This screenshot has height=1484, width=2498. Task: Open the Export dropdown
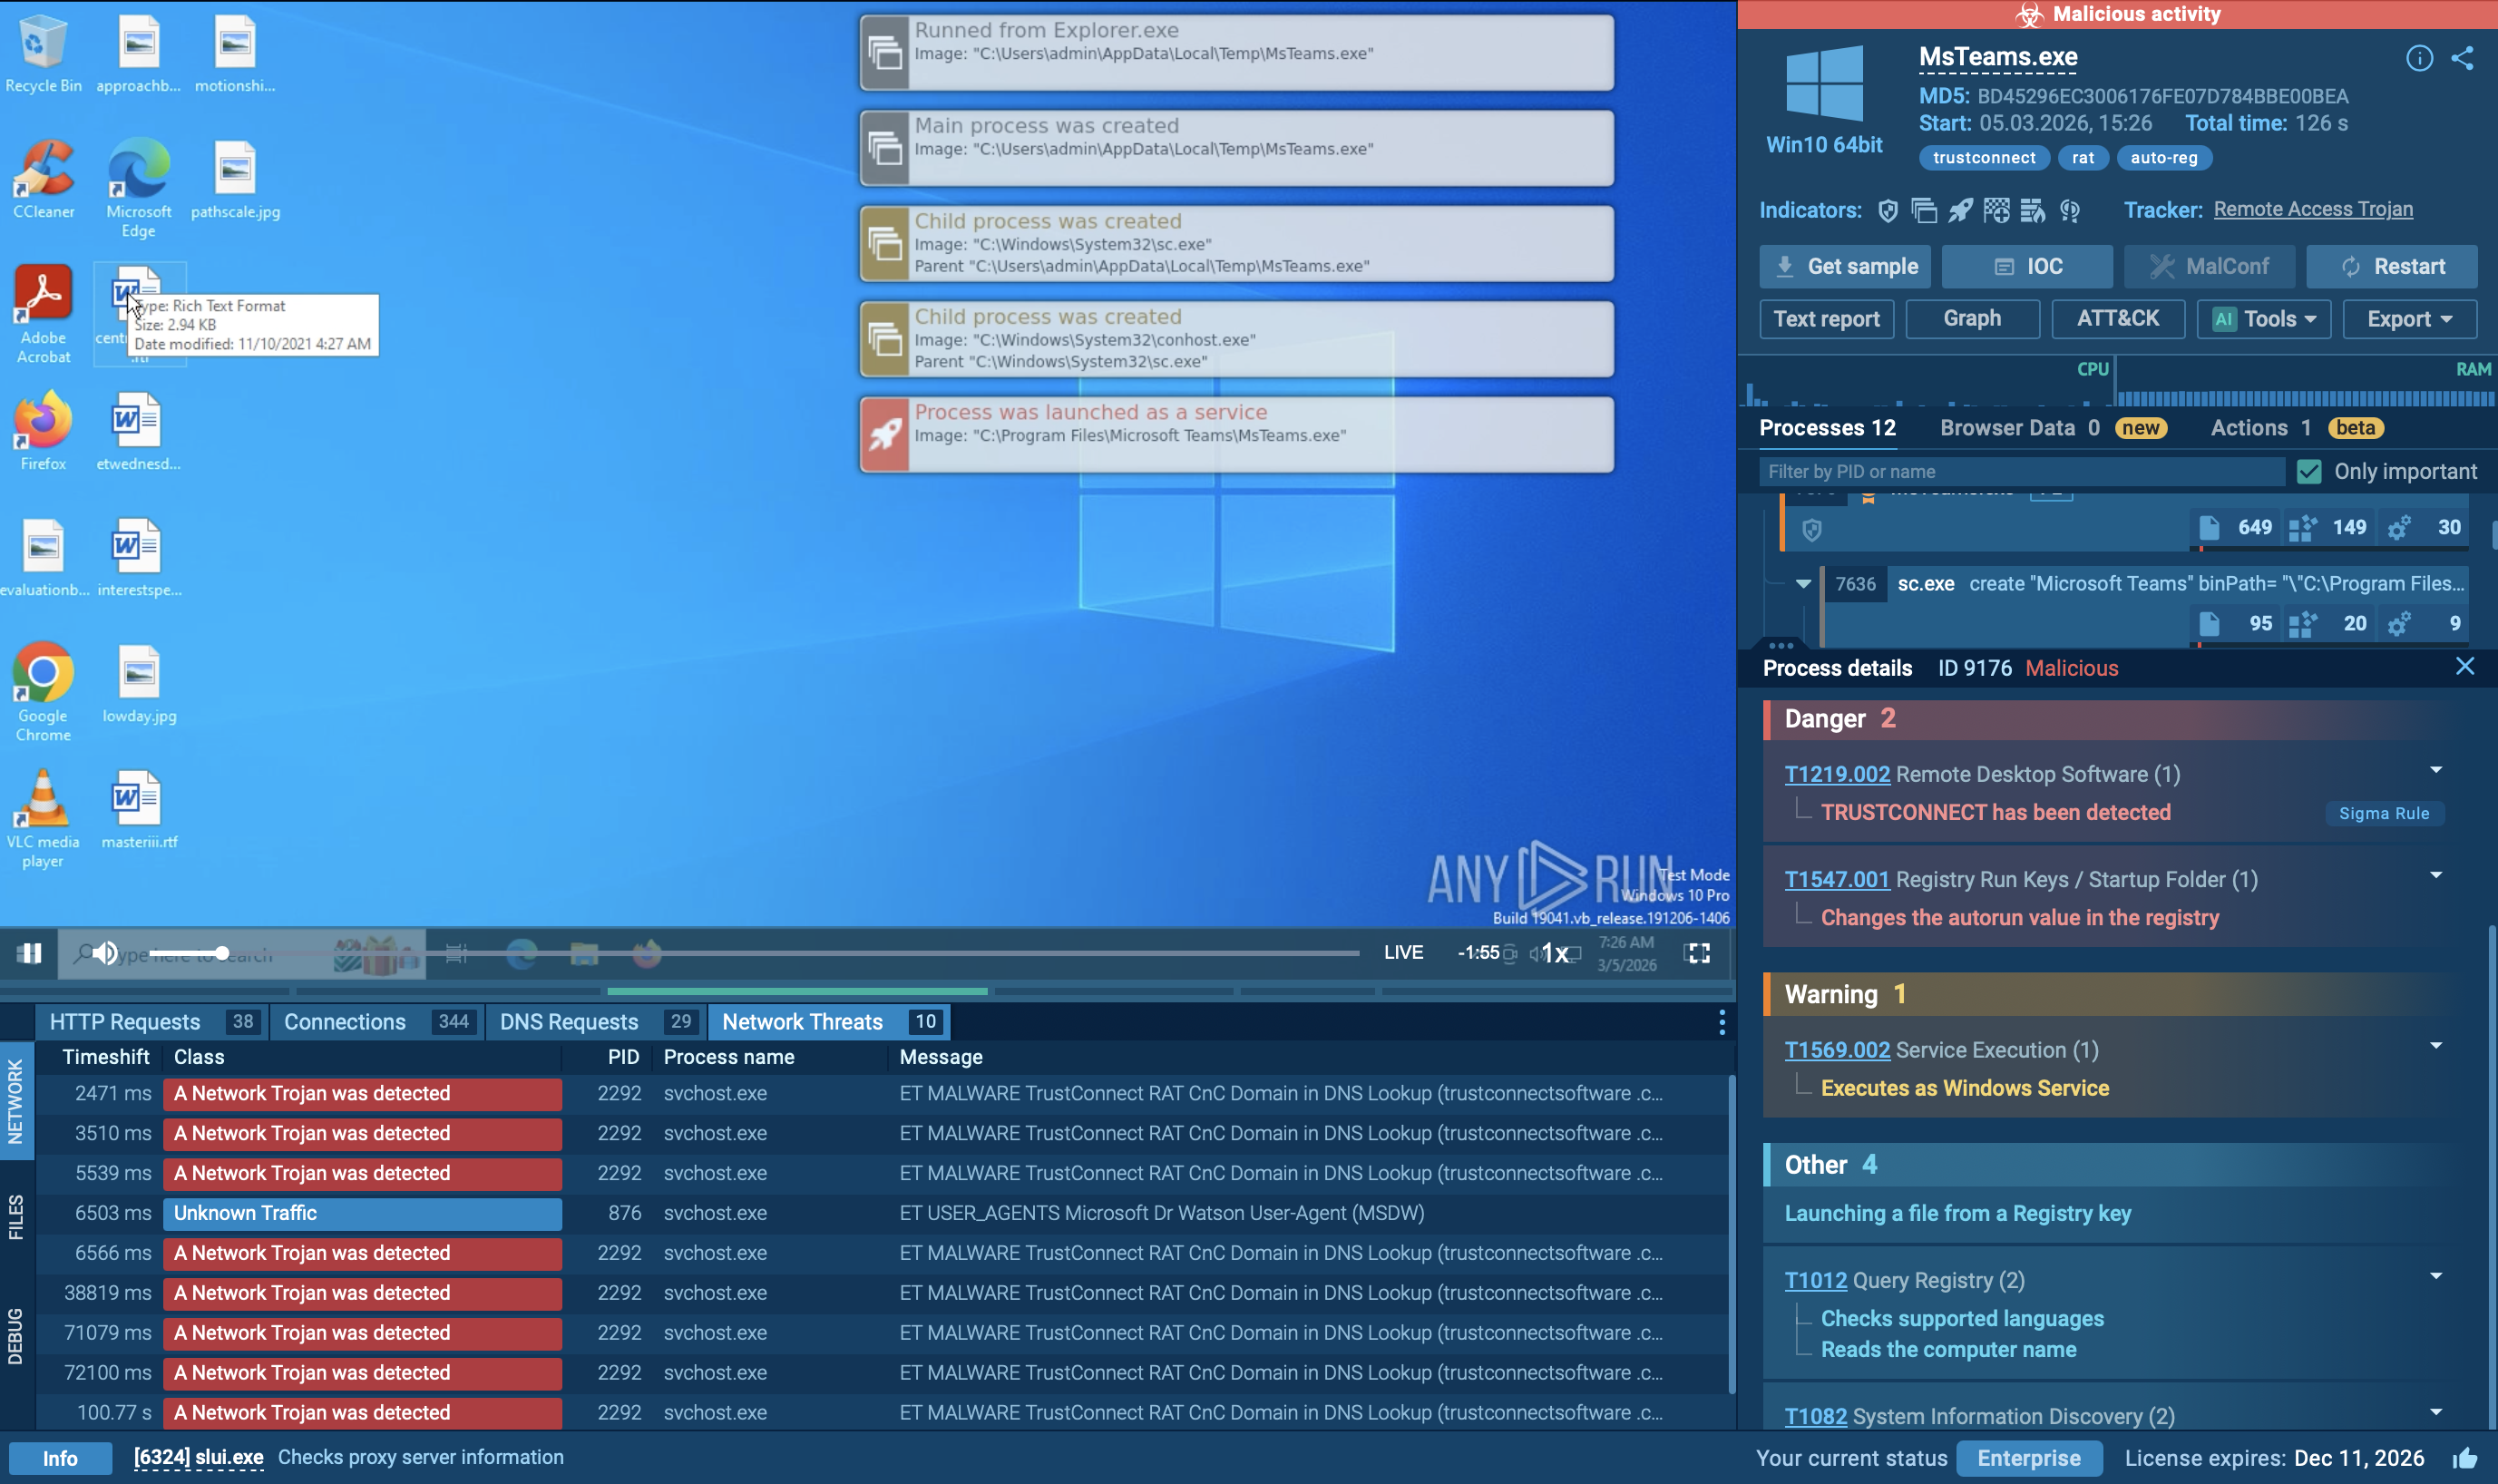(x=2408, y=318)
